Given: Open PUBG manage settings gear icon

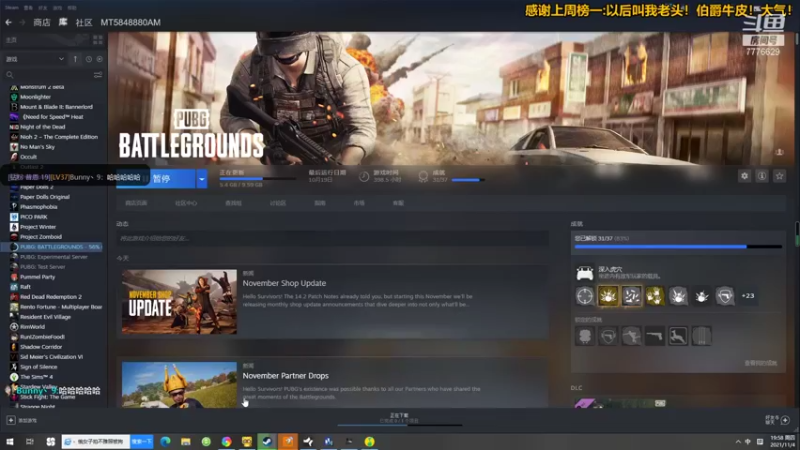Looking at the screenshot, I should [x=744, y=176].
